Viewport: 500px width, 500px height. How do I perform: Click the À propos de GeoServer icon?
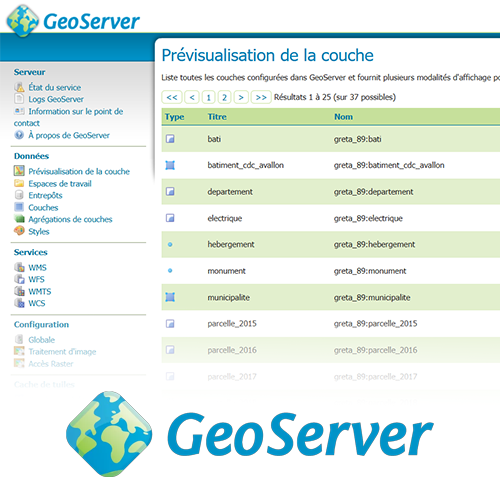pos(19,135)
